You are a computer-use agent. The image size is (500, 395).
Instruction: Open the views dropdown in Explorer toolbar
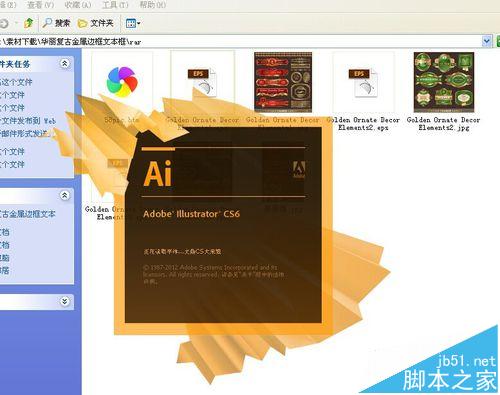click(x=133, y=23)
